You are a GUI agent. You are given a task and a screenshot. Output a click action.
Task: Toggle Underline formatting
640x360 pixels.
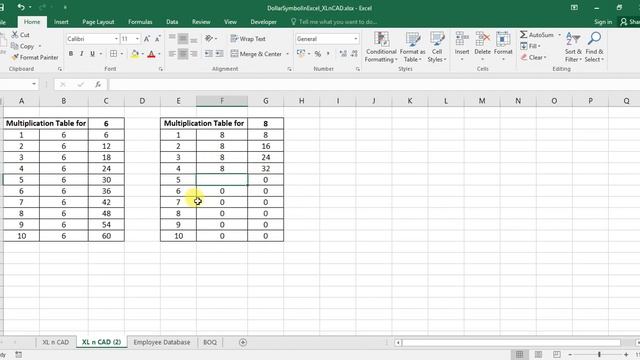click(x=93, y=54)
